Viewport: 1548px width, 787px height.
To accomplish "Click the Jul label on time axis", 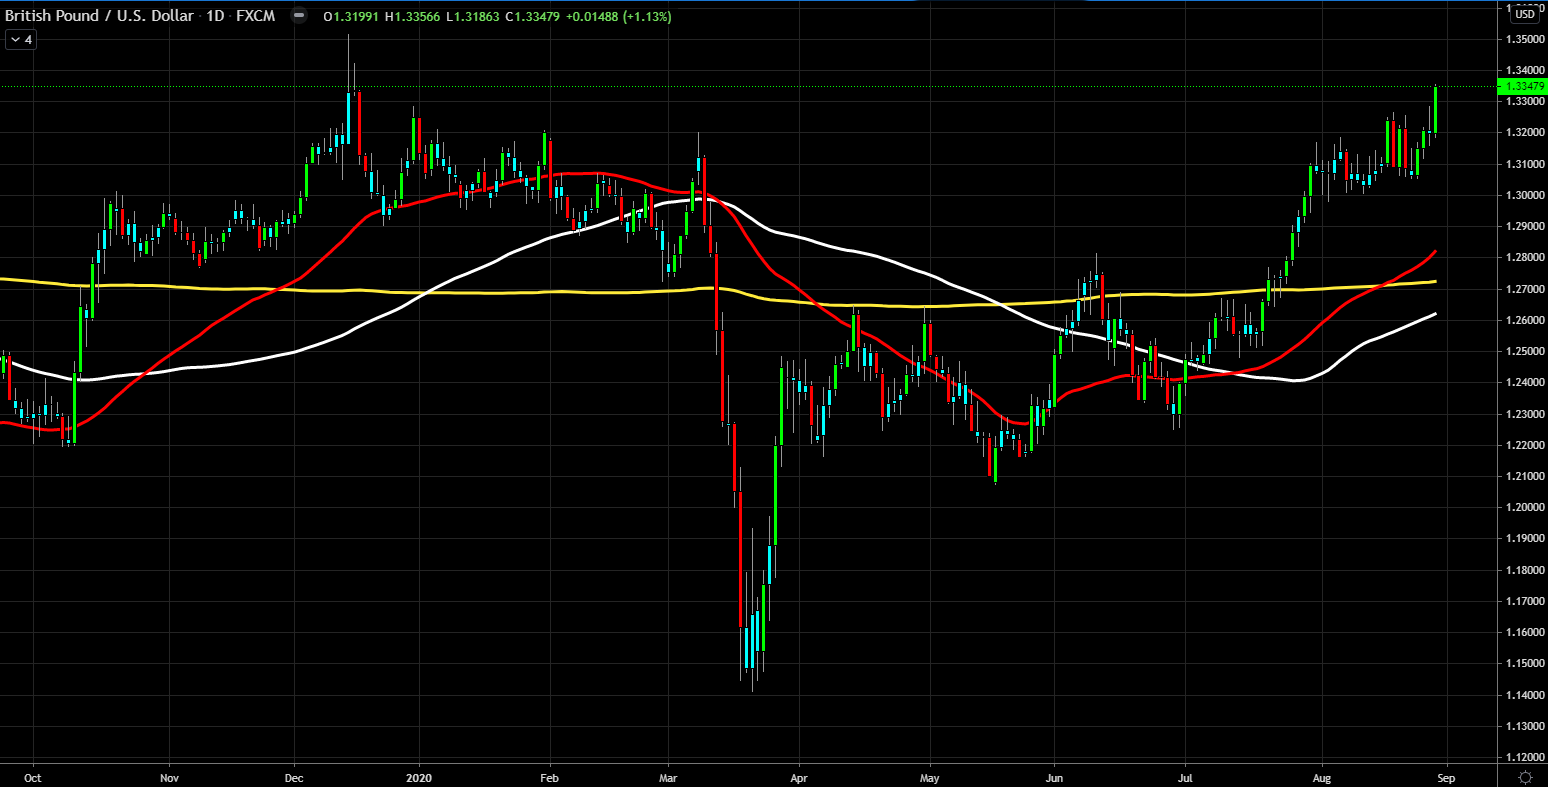I will (x=1185, y=776).
